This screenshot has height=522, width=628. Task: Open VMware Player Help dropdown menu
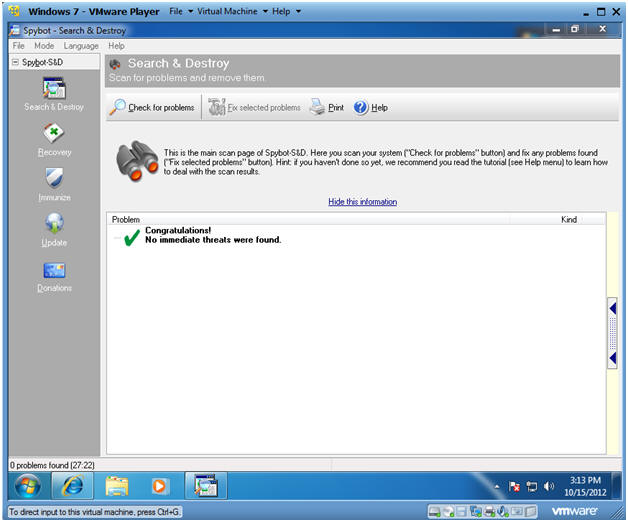pos(286,11)
